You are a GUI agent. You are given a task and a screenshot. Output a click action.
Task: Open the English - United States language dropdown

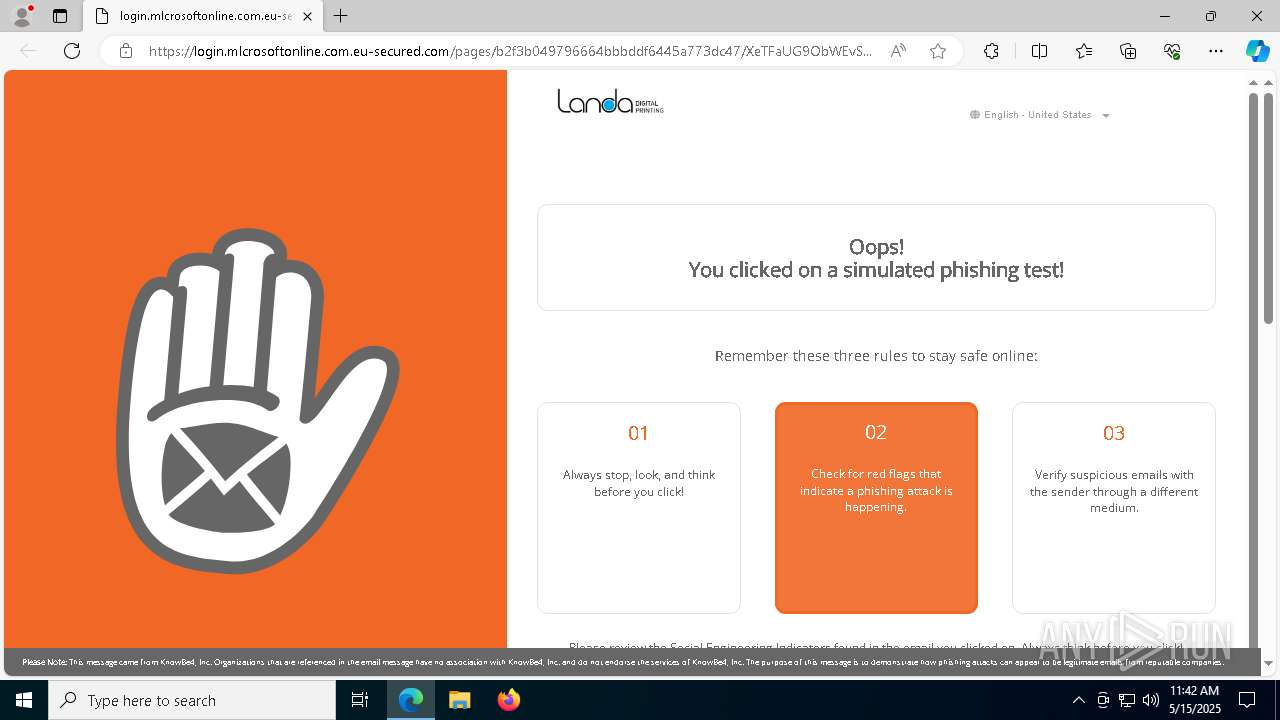[x=1040, y=115]
